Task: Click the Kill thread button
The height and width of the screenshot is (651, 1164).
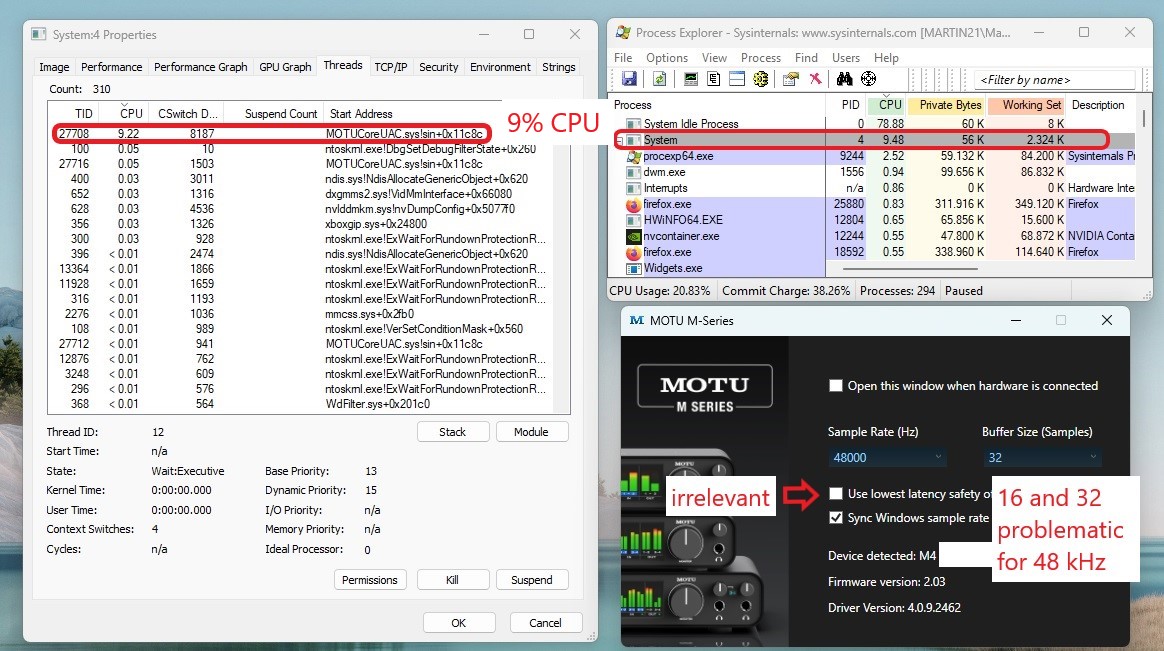Action: point(452,580)
